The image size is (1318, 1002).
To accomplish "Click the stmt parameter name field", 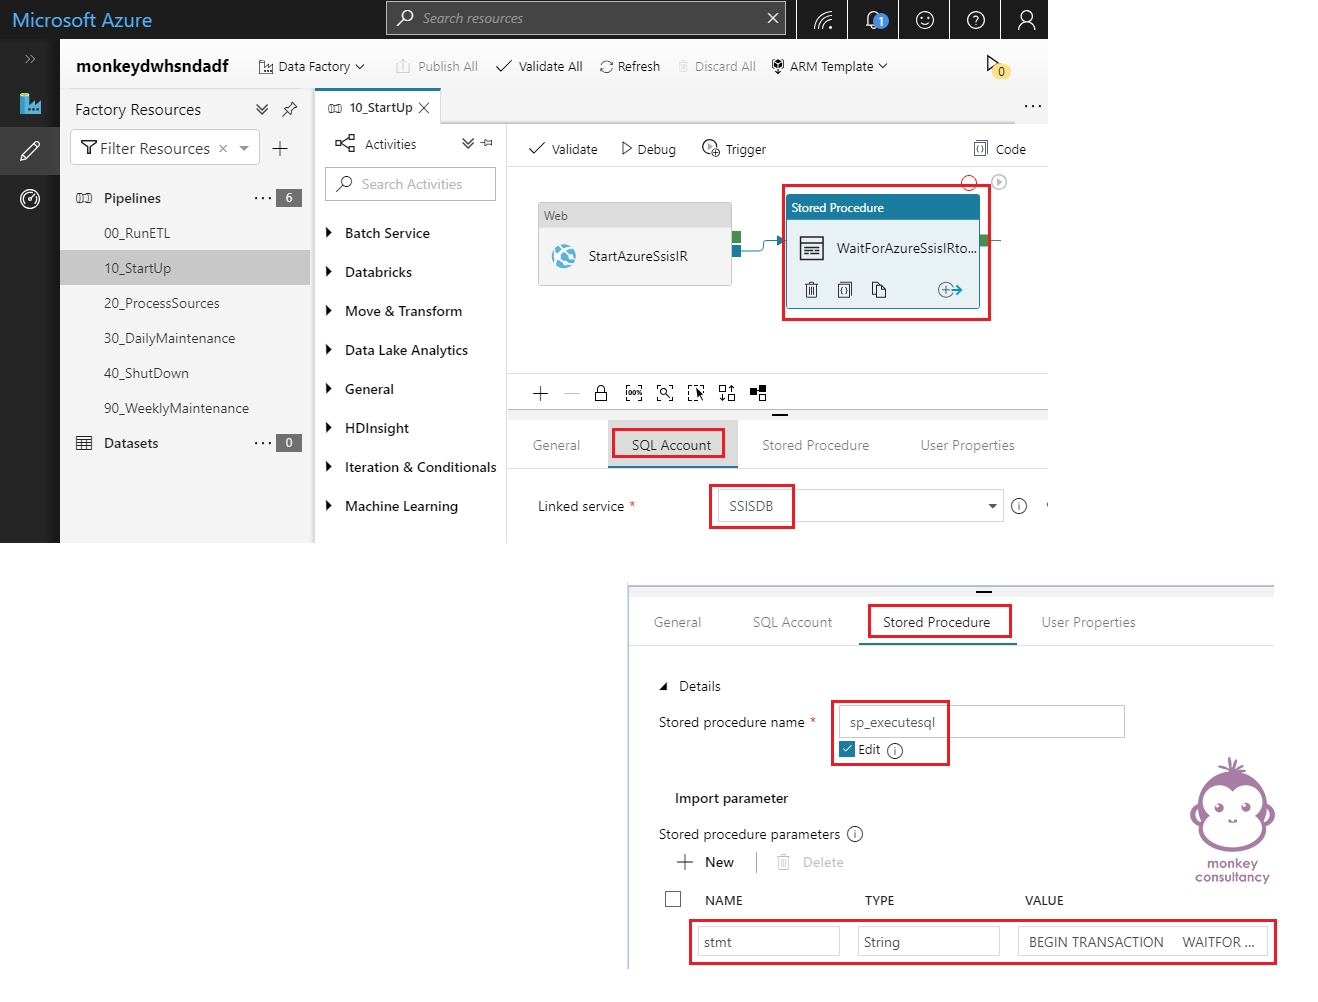I will 768,942.
